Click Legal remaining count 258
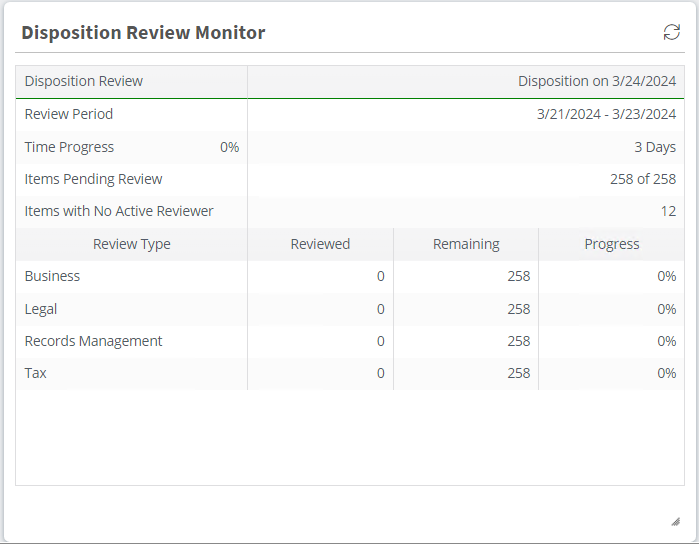The width and height of the screenshot is (699, 544). click(518, 309)
